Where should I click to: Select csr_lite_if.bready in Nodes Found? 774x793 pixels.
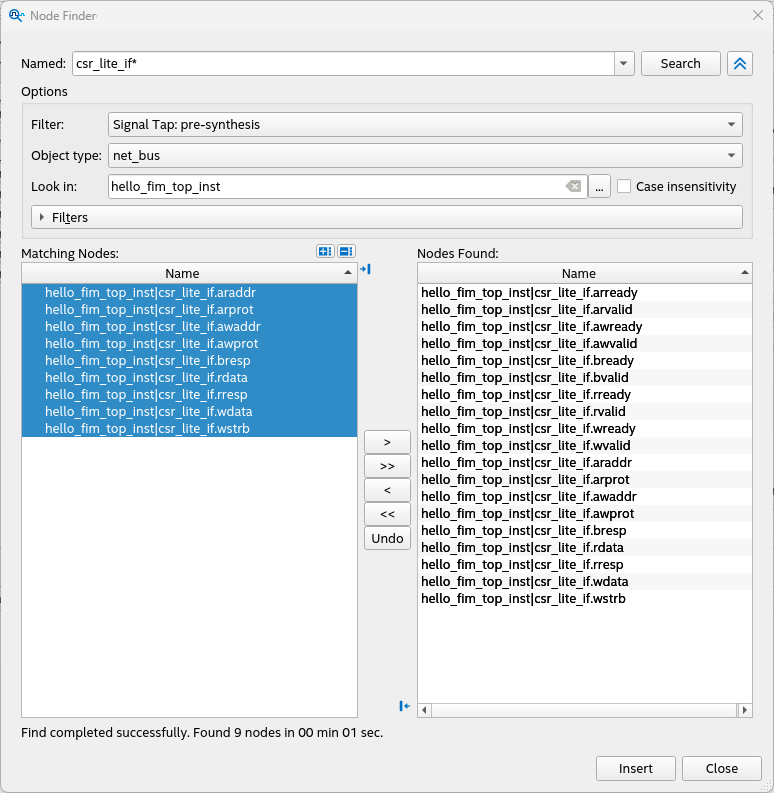click(585, 361)
